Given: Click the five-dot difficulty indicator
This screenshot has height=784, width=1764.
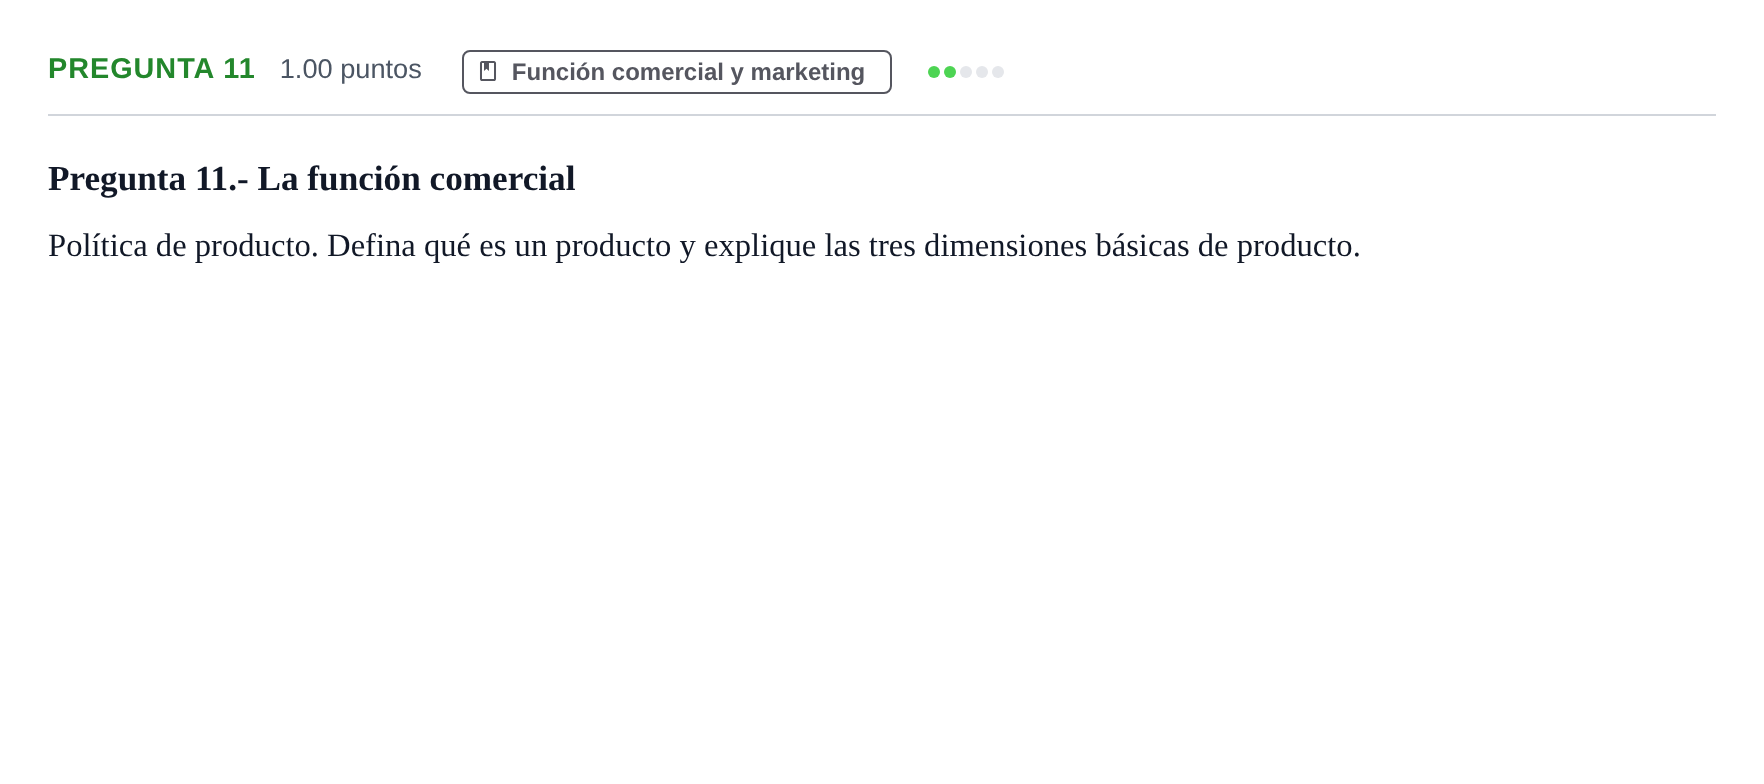Looking at the screenshot, I should coord(966,72).
